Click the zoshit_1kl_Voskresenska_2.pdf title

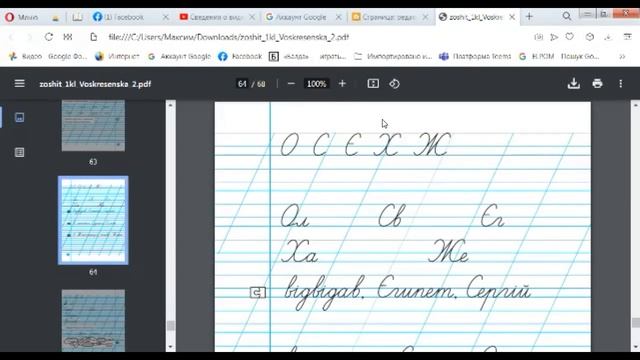(95, 84)
